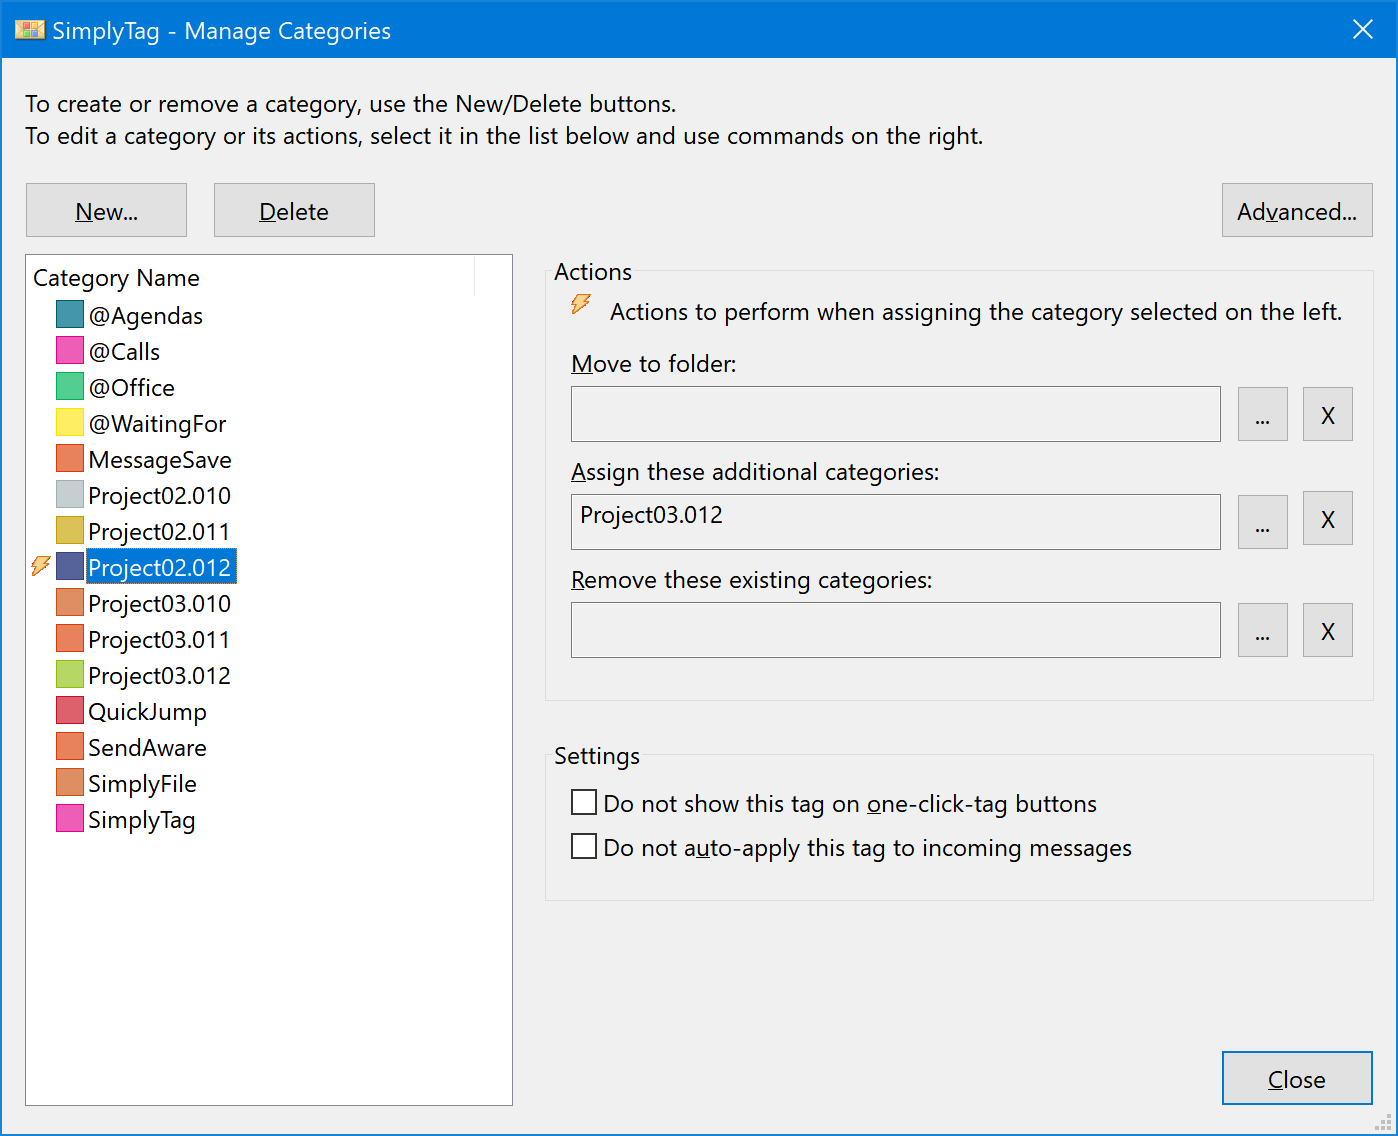Viewport: 1398px width, 1136px height.
Task: Select the SimplyFile category
Action: 142,784
